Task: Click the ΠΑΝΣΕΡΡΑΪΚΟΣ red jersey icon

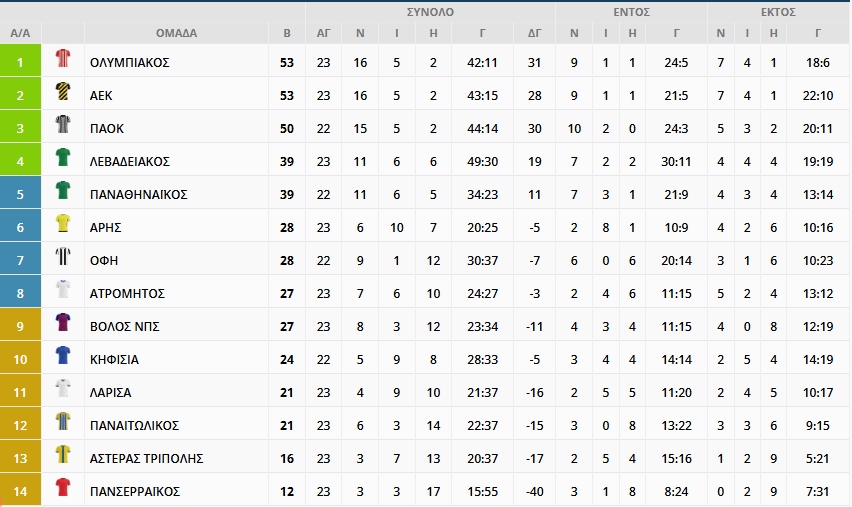Action: pyautogui.click(x=63, y=487)
